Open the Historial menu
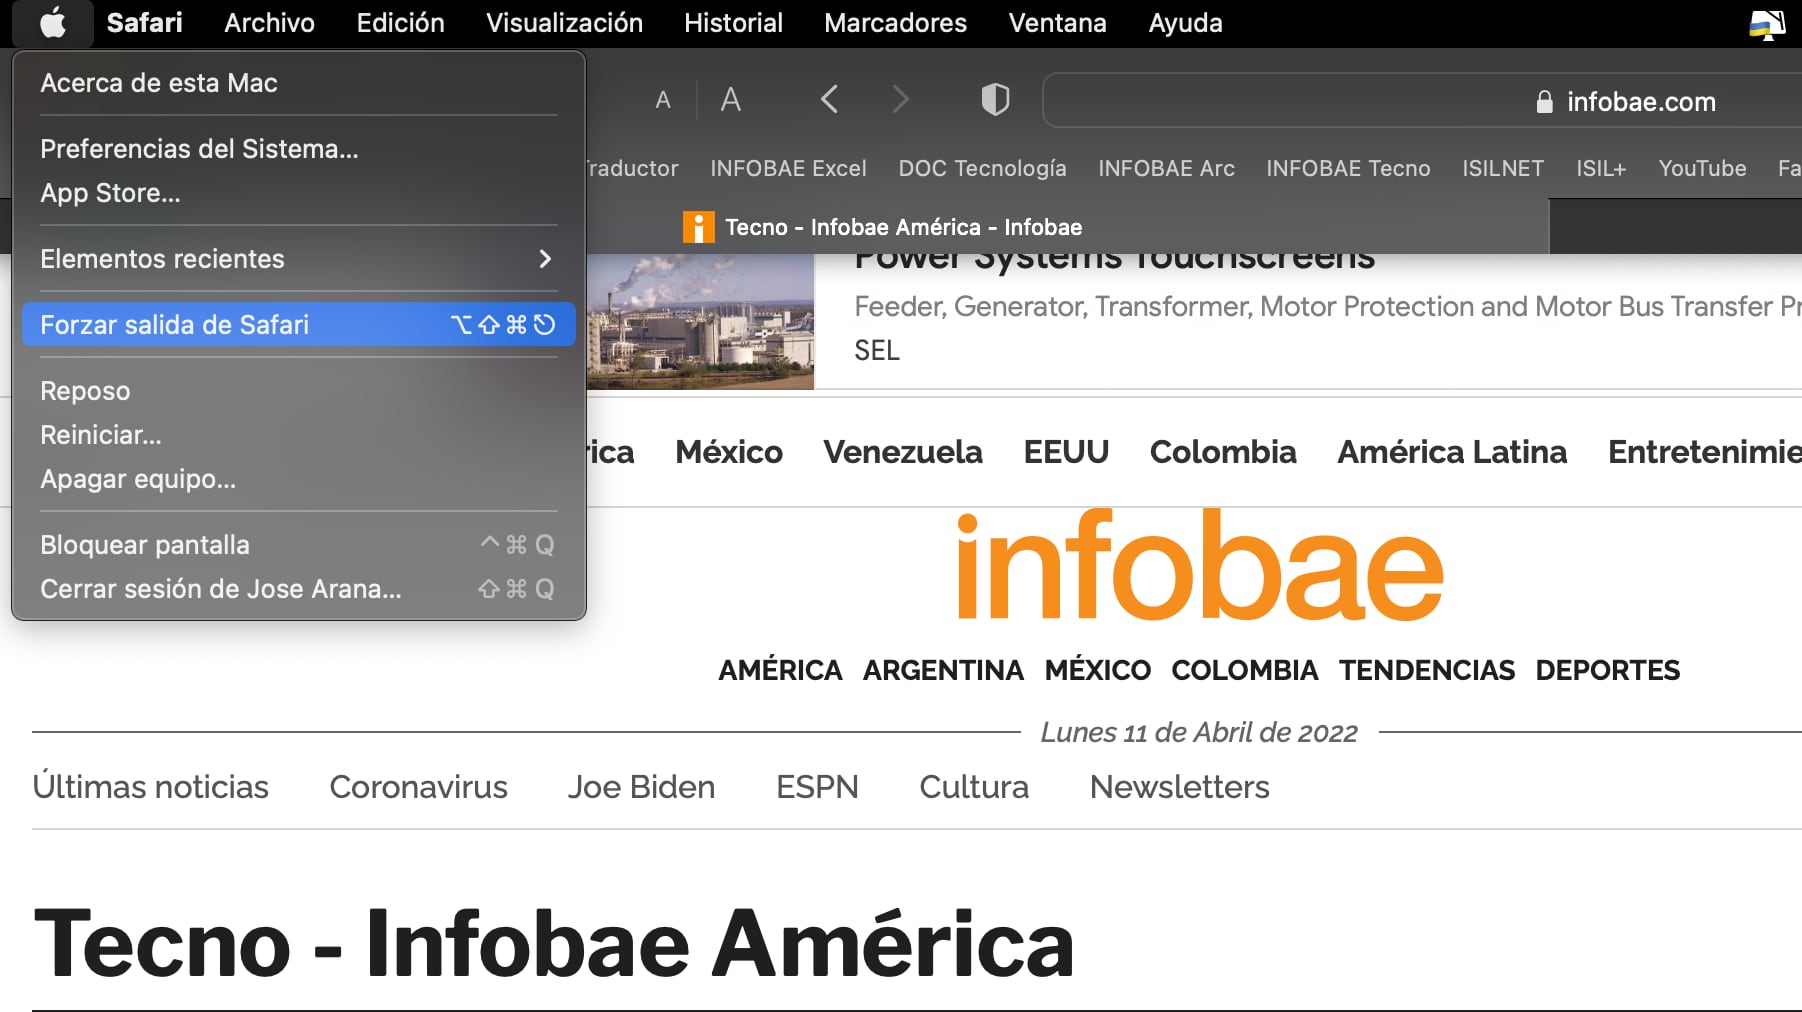1802x1012 pixels. 733,23
